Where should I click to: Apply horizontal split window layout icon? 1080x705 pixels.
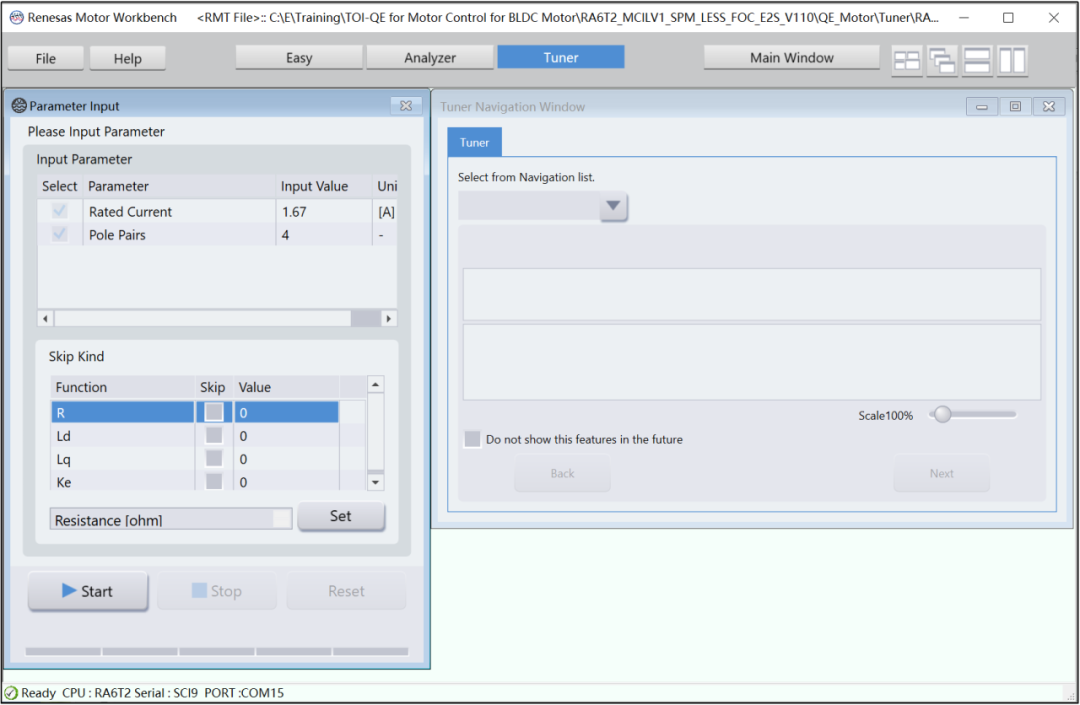tap(977, 61)
